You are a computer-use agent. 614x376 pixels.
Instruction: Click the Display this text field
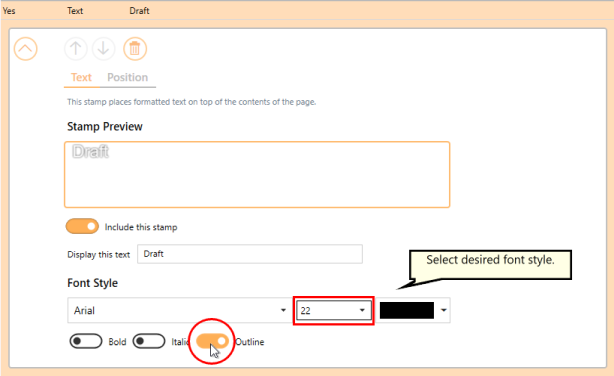tap(250, 254)
